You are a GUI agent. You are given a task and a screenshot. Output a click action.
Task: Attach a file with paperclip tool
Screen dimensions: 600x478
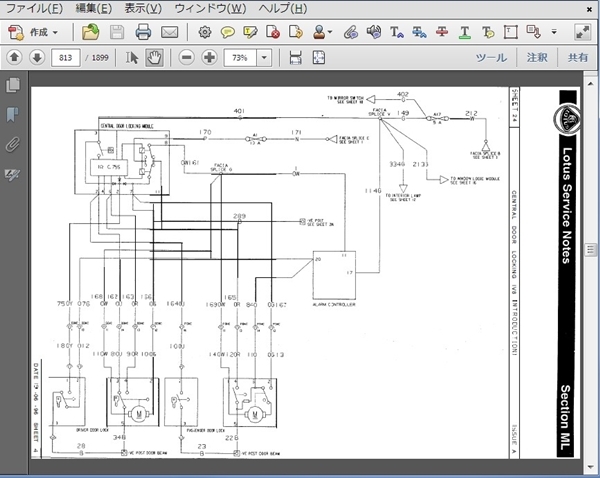(x=351, y=32)
